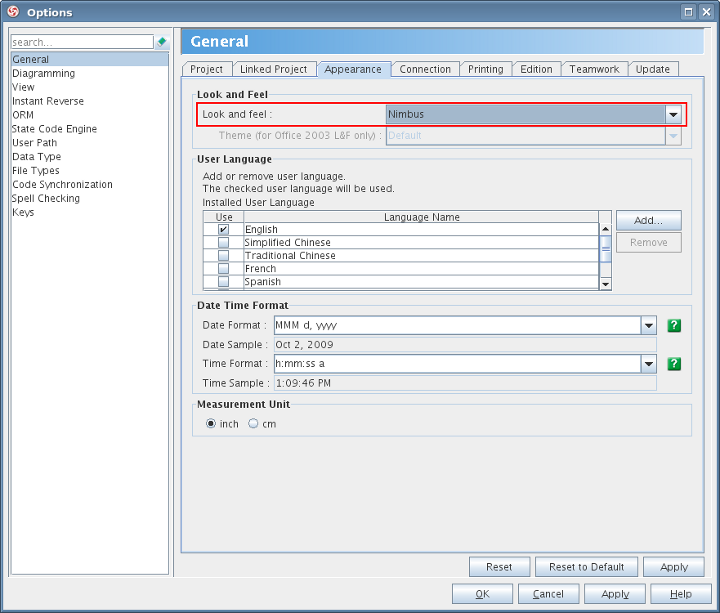Click the language list scrollbar thumb
The image size is (720, 613).
coord(606,249)
